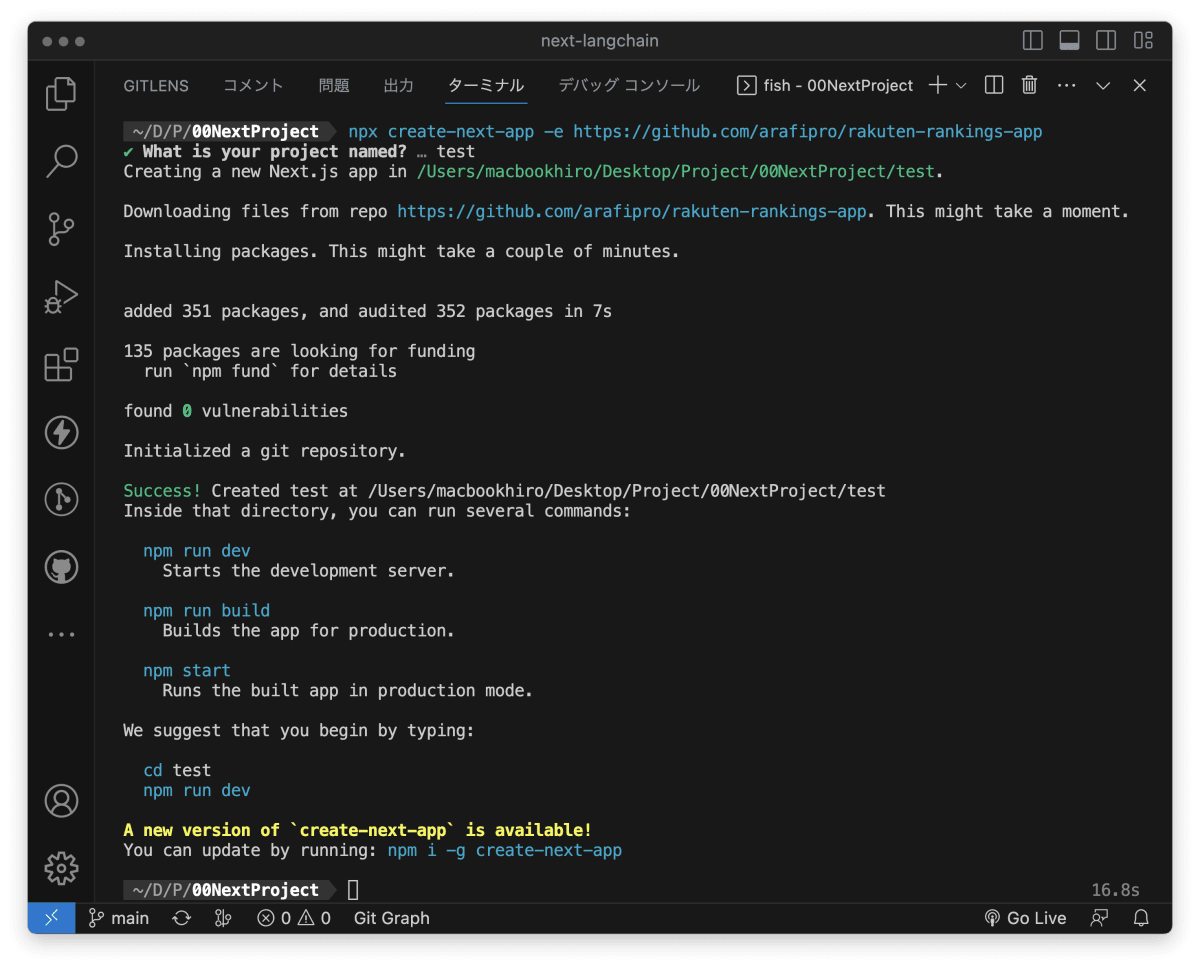Click the 'cd test' line
Viewport: 1200px width, 968px height.
coord(177,771)
